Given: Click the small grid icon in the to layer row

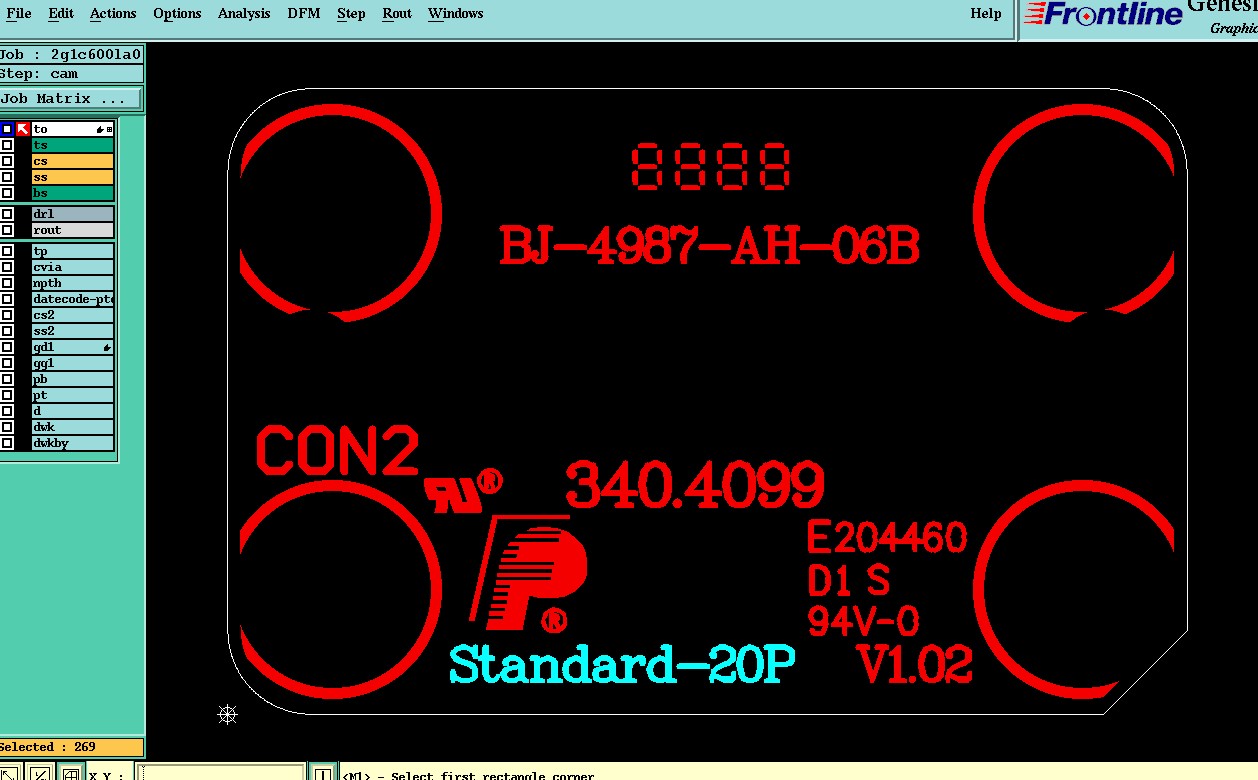Looking at the screenshot, I should point(109,130).
